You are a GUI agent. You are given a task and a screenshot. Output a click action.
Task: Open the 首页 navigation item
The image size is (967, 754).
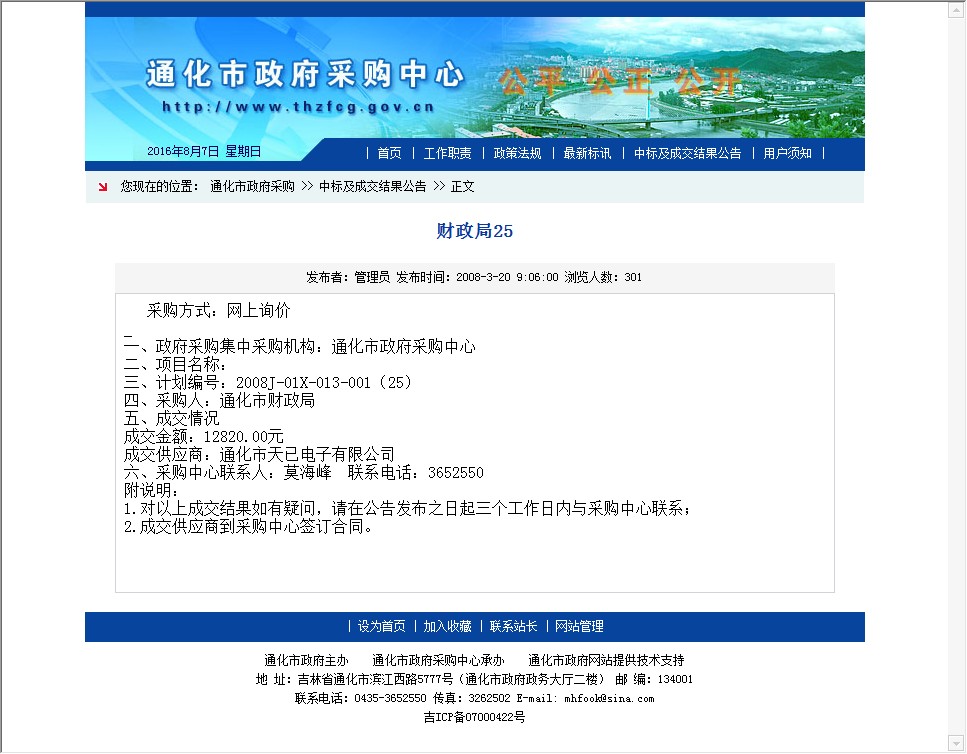[389, 153]
